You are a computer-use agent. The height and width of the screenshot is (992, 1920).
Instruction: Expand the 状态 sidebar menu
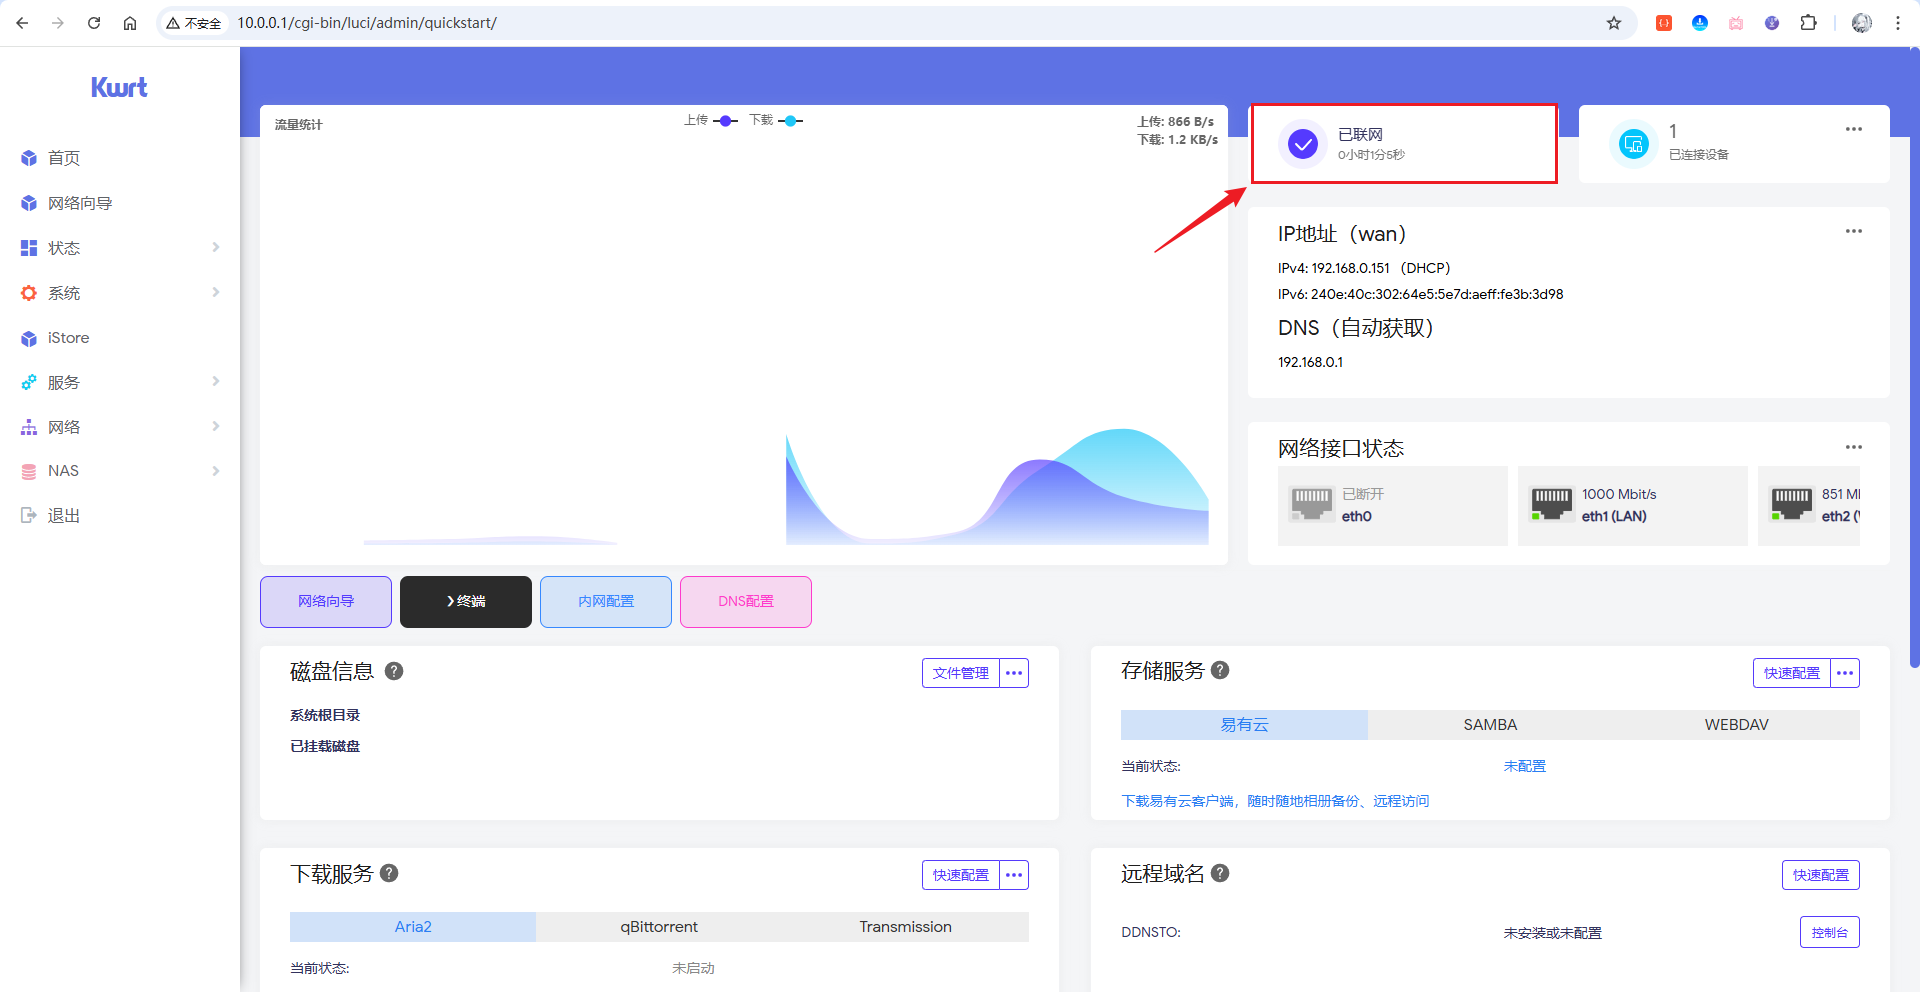click(x=120, y=248)
